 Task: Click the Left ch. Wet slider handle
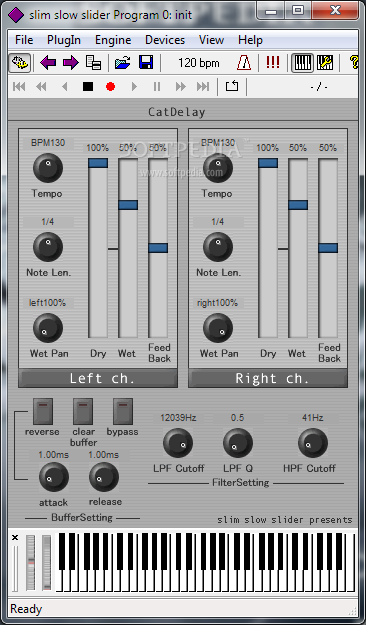coord(128,205)
